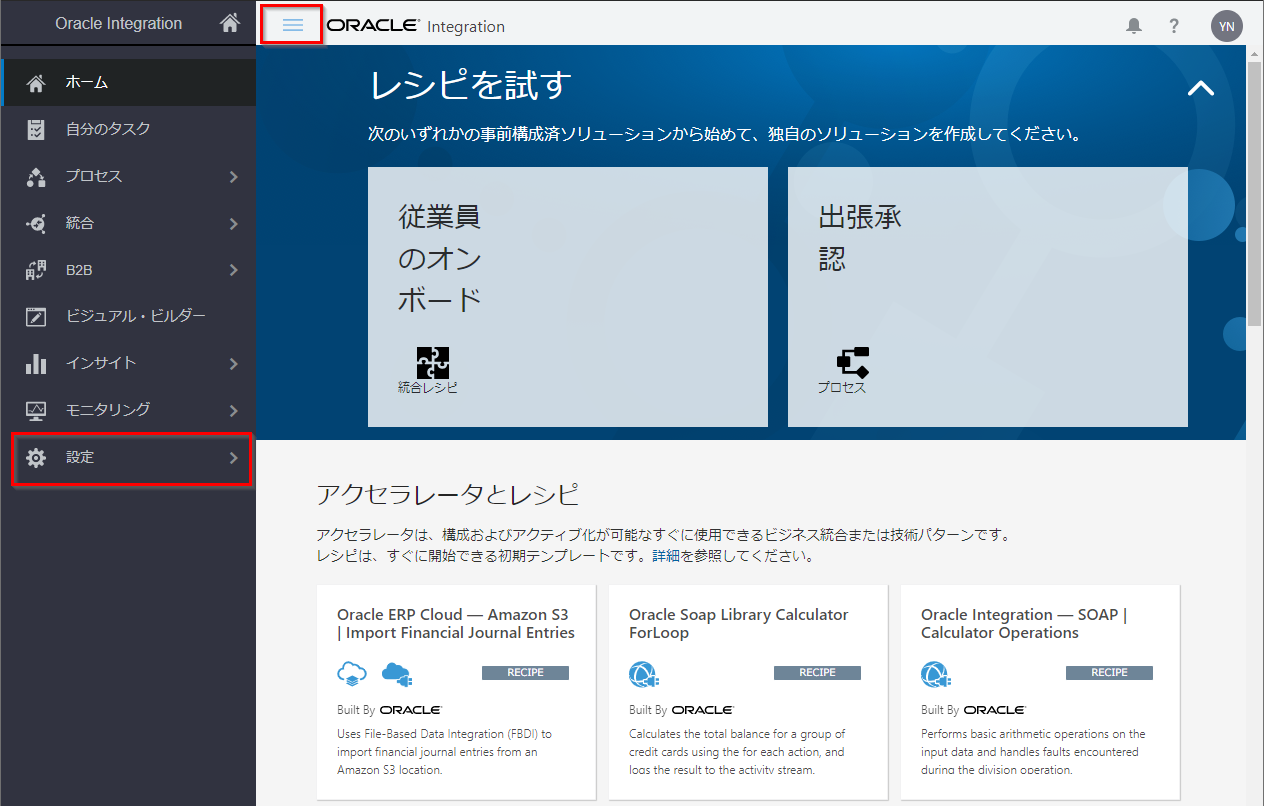Open the B2B navigation item
This screenshot has width=1264, height=806.
pos(79,270)
